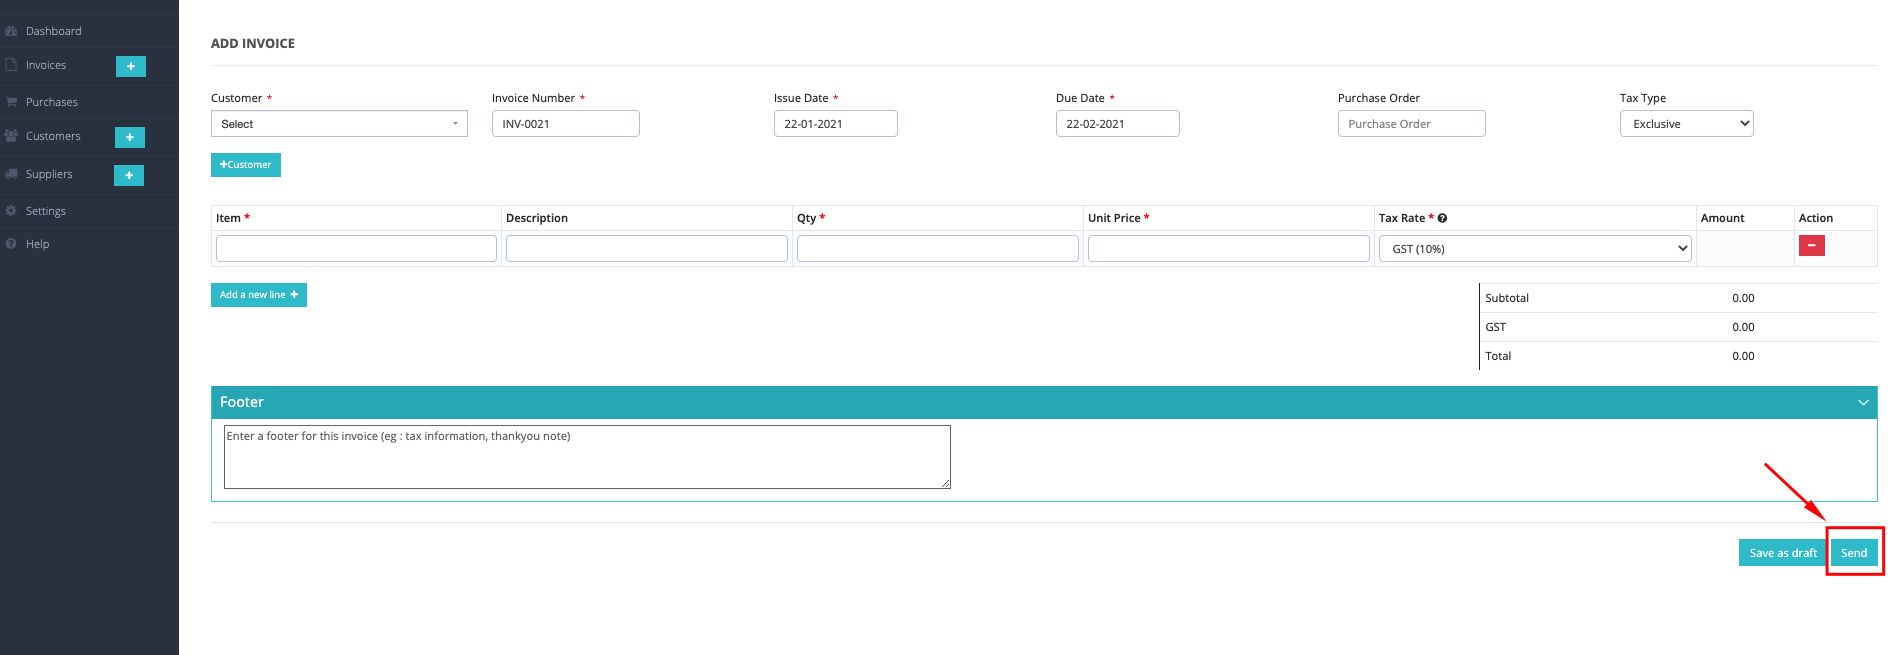1901x655 pixels.
Task: Remove line with red minus button
Action: coord(1812,245)
